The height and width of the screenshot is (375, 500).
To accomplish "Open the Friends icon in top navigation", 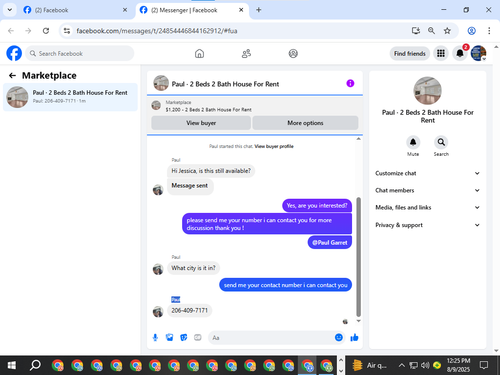I will [246, 54].
